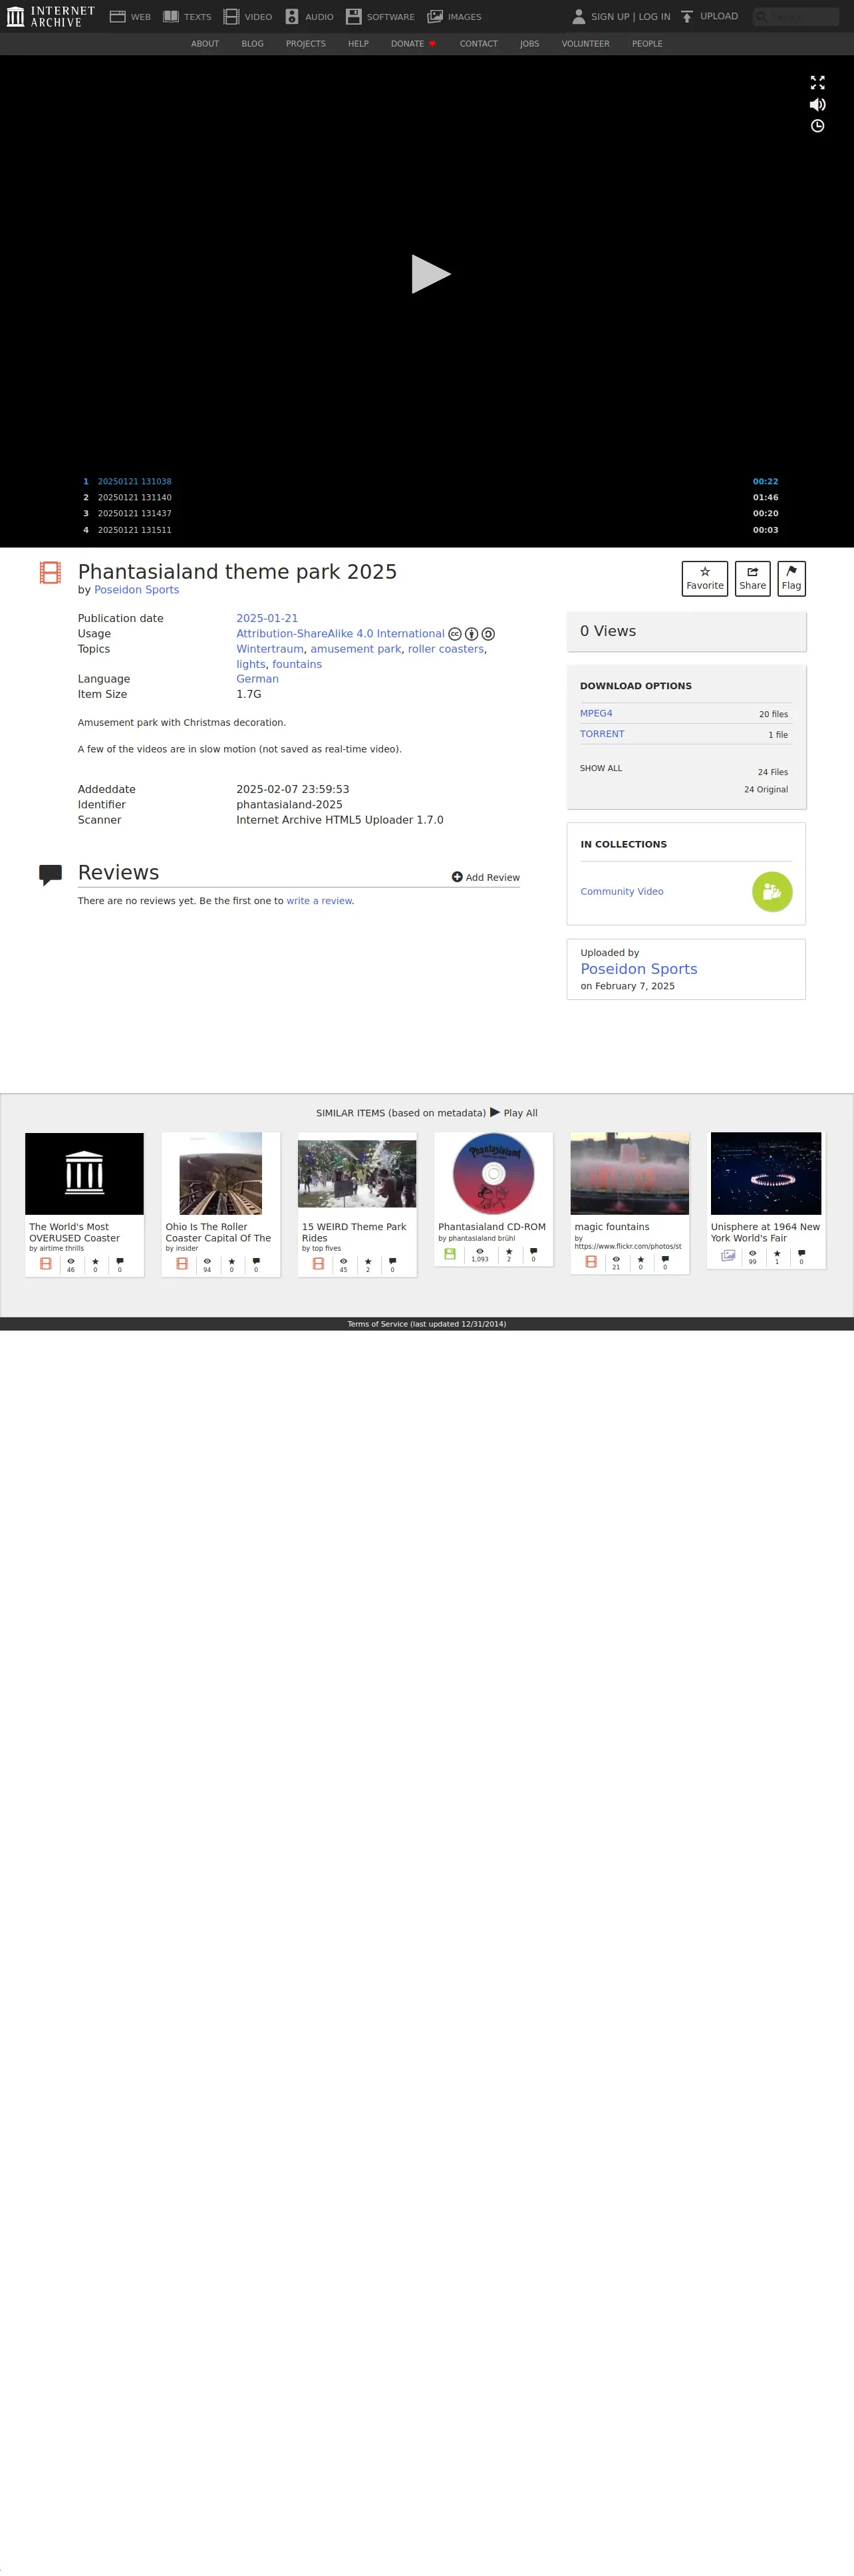Screen dimensions: 854x2576
Task: Click the Creative Commons CC icon
Action: click(455, 634)
